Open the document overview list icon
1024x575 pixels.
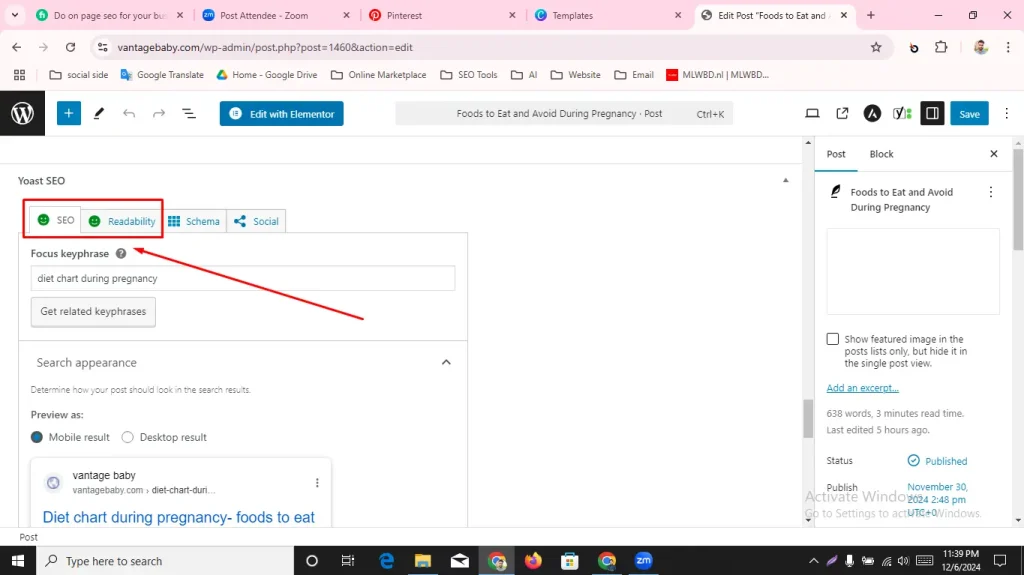pos(189,114)
